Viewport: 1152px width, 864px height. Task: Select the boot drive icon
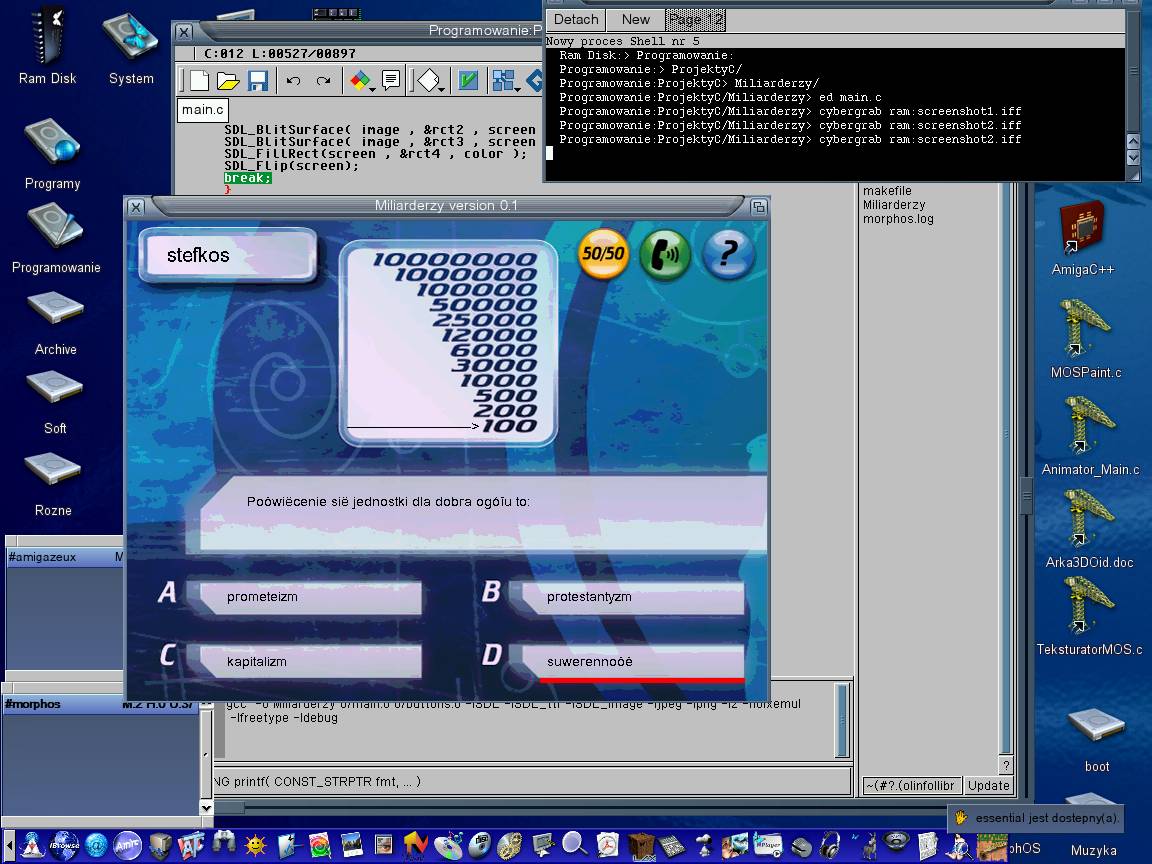click(1096, 739)
